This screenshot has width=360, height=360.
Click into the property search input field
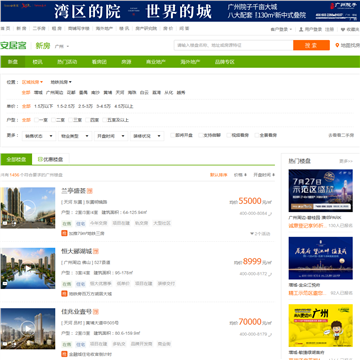coord(233,45)
